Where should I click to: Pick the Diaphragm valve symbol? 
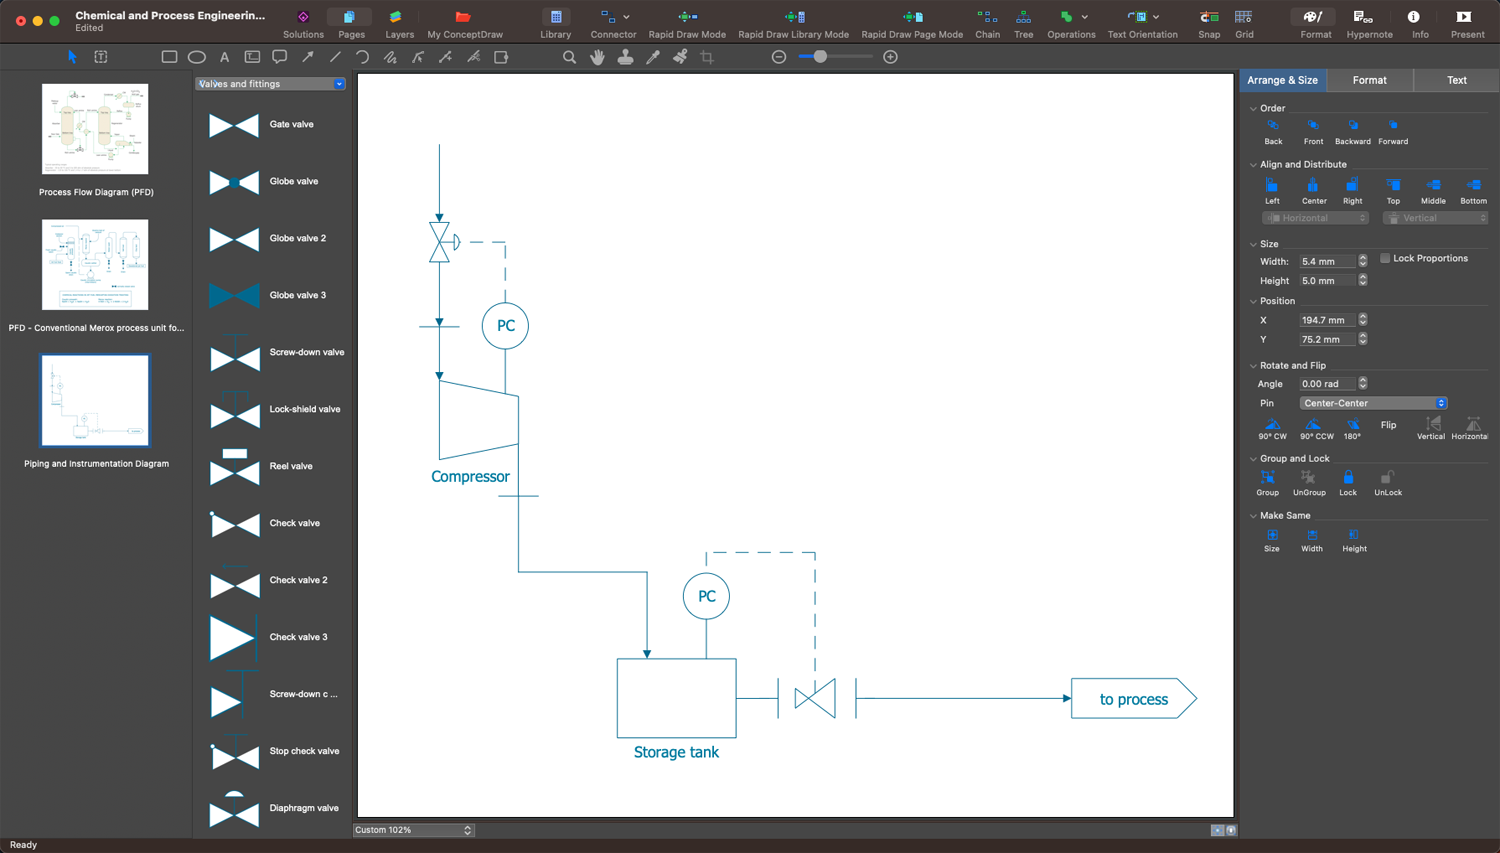(234, 809)
